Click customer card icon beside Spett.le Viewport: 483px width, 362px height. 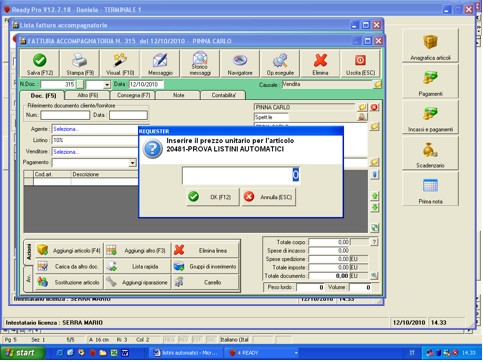[362, 117]
